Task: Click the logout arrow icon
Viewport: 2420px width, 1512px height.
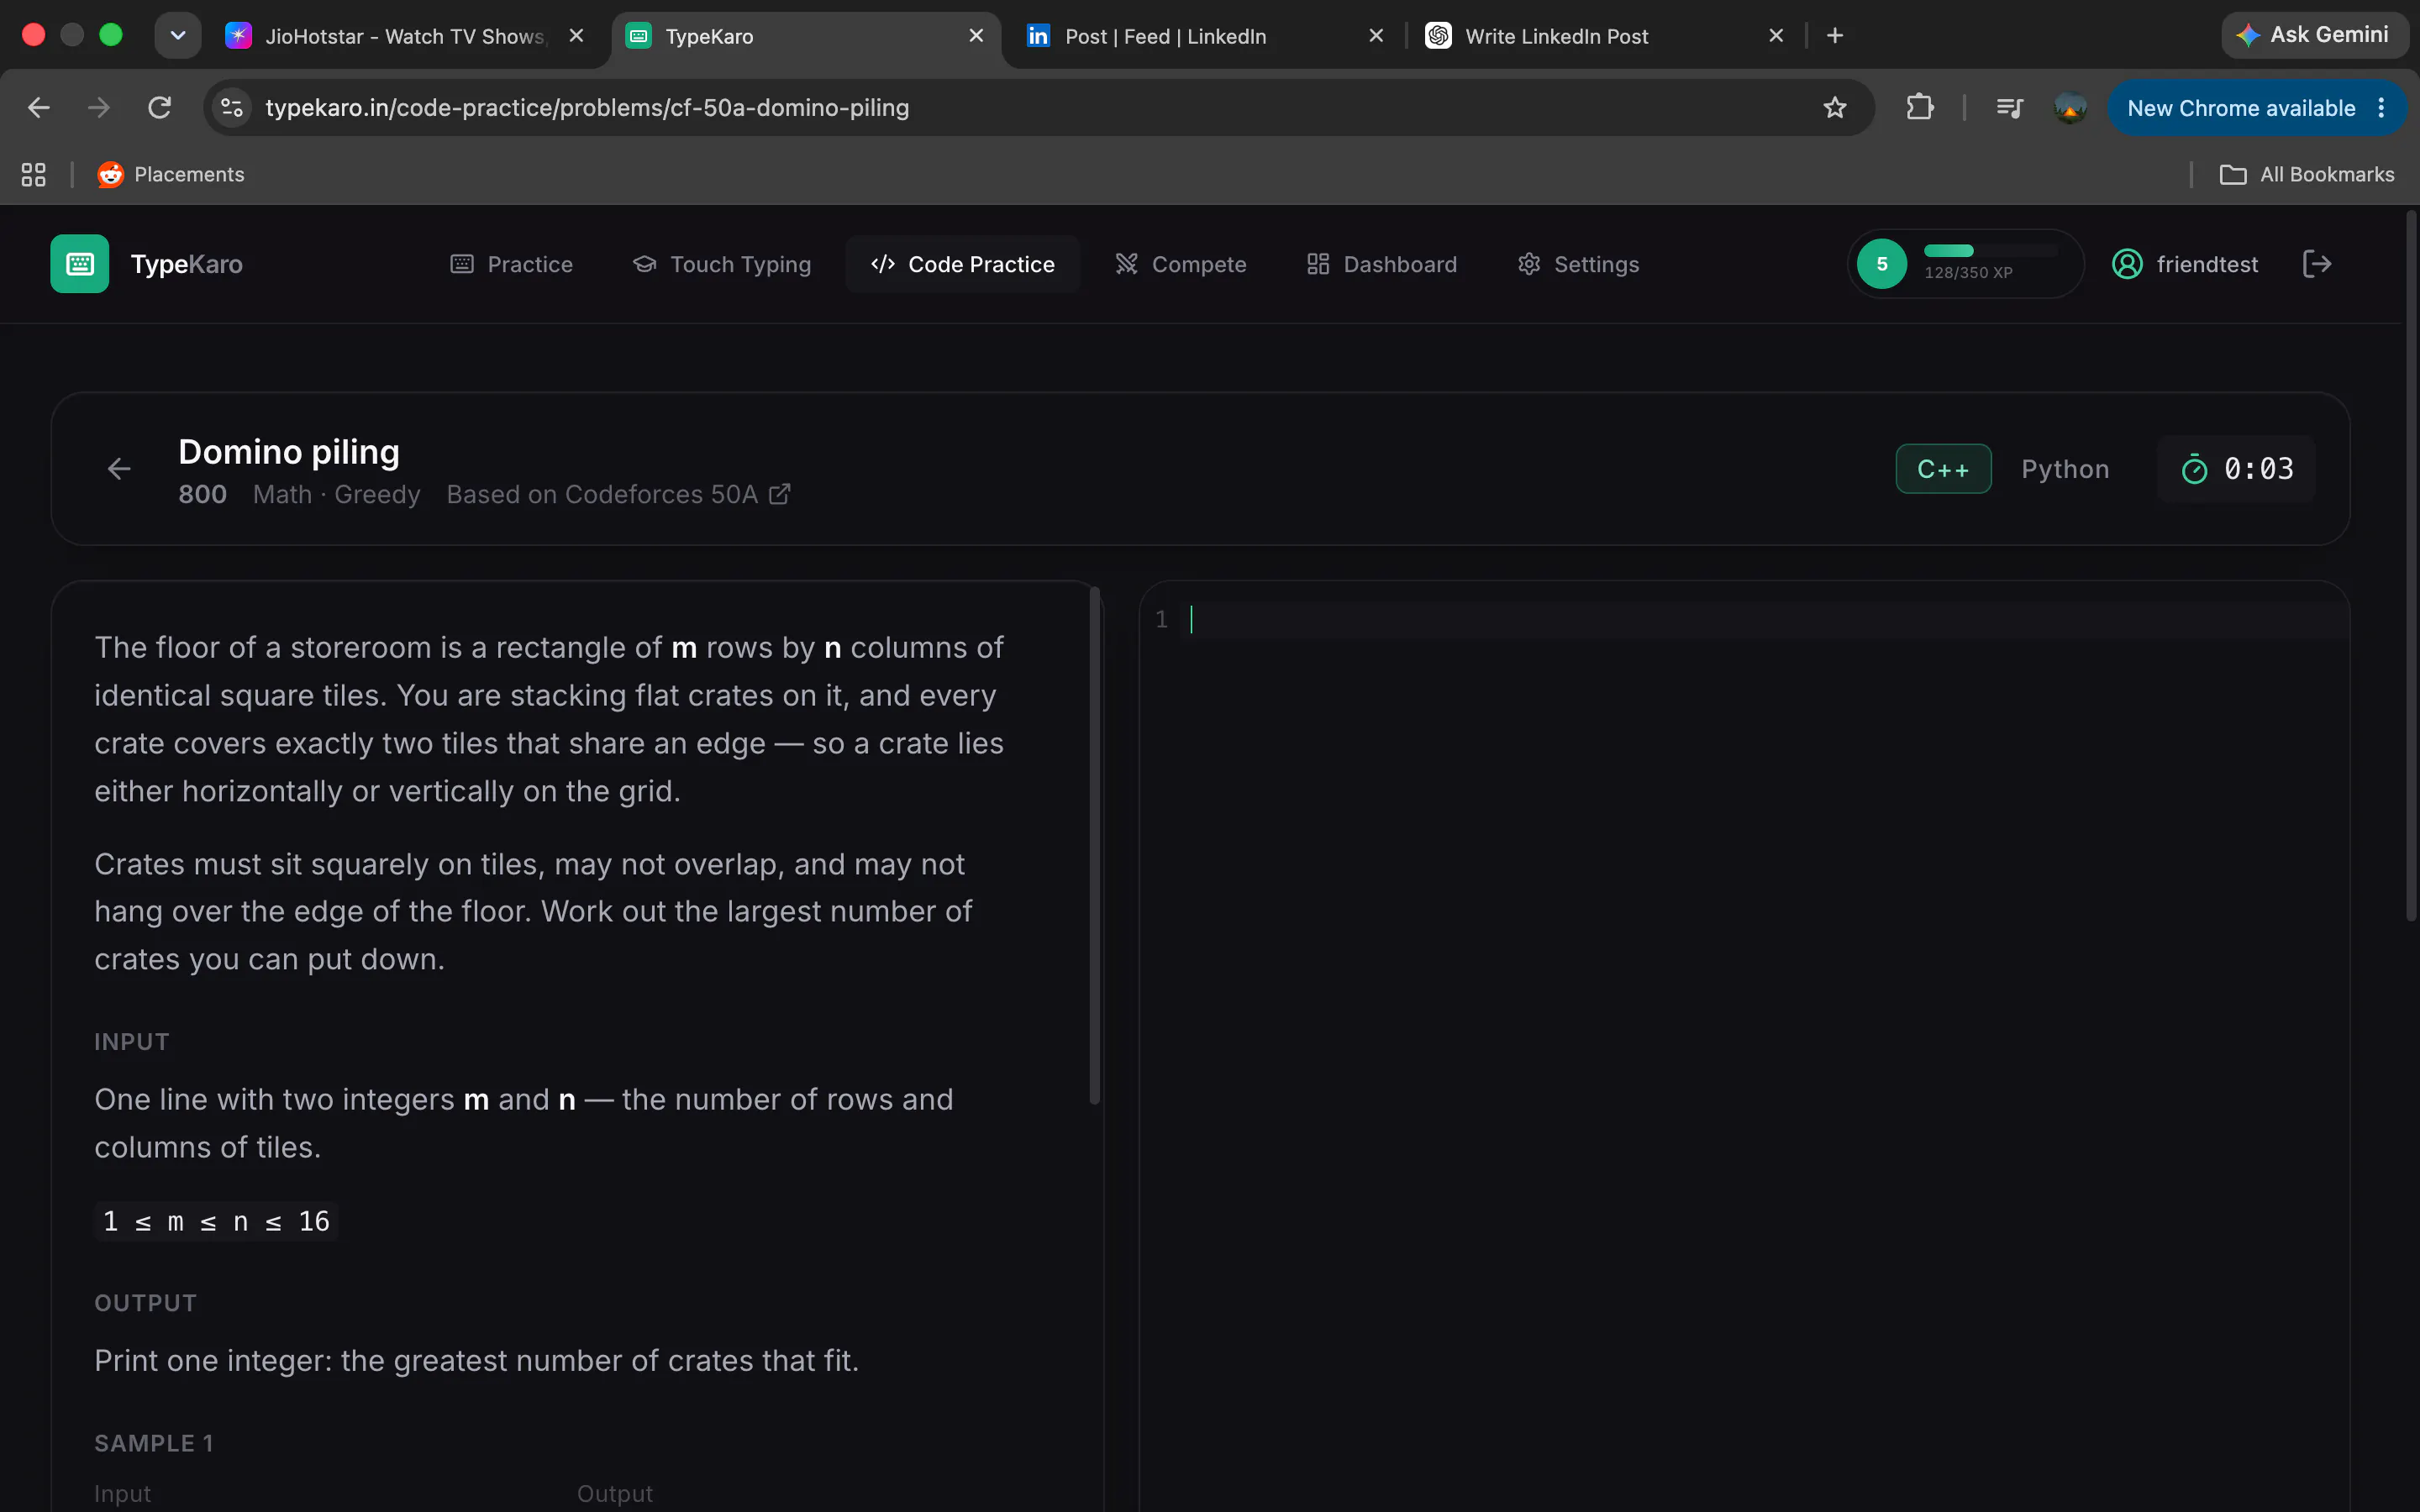Action: pos(2317,264)
